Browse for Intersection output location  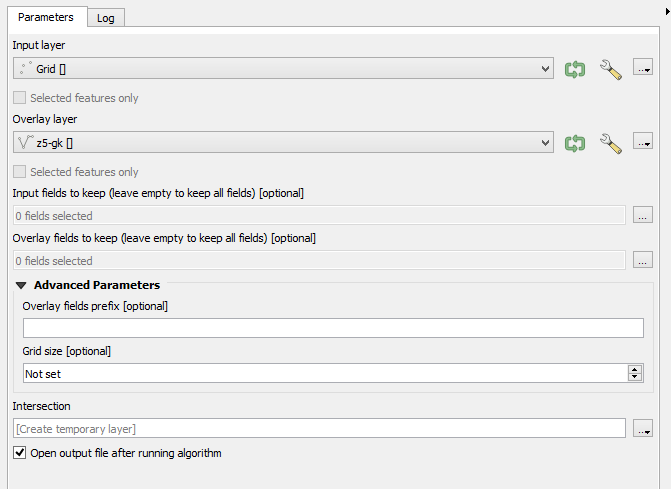643,429
